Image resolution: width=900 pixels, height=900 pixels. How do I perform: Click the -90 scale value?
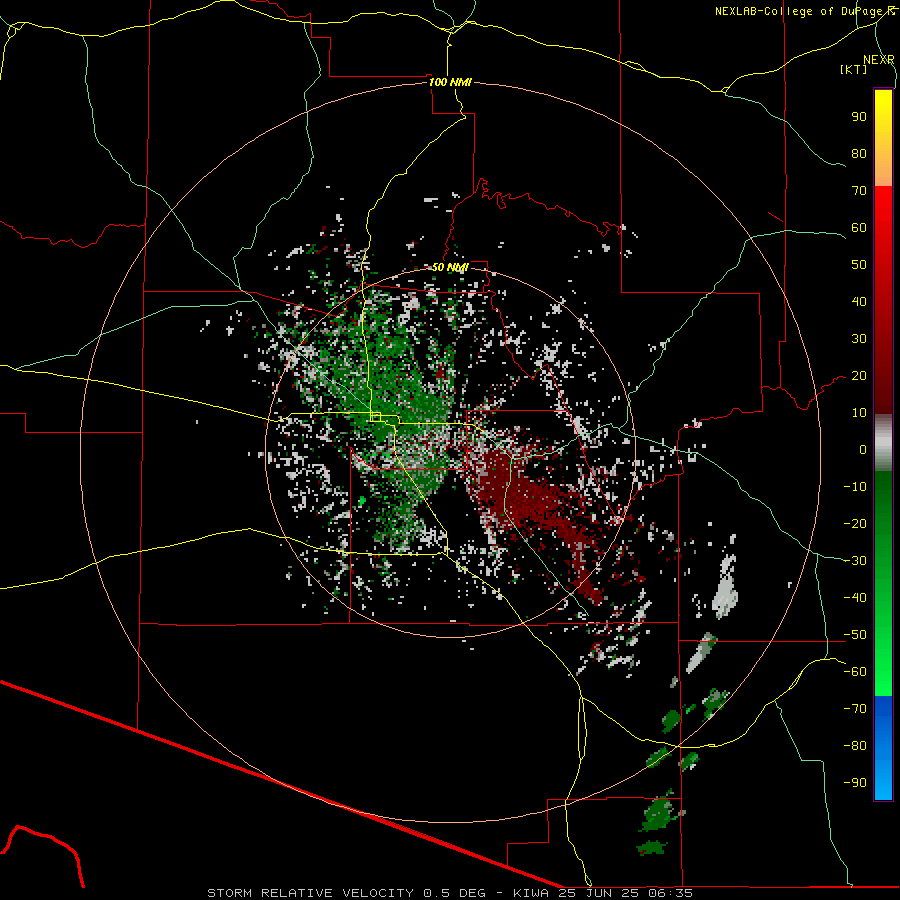click(x=855, y=783)
